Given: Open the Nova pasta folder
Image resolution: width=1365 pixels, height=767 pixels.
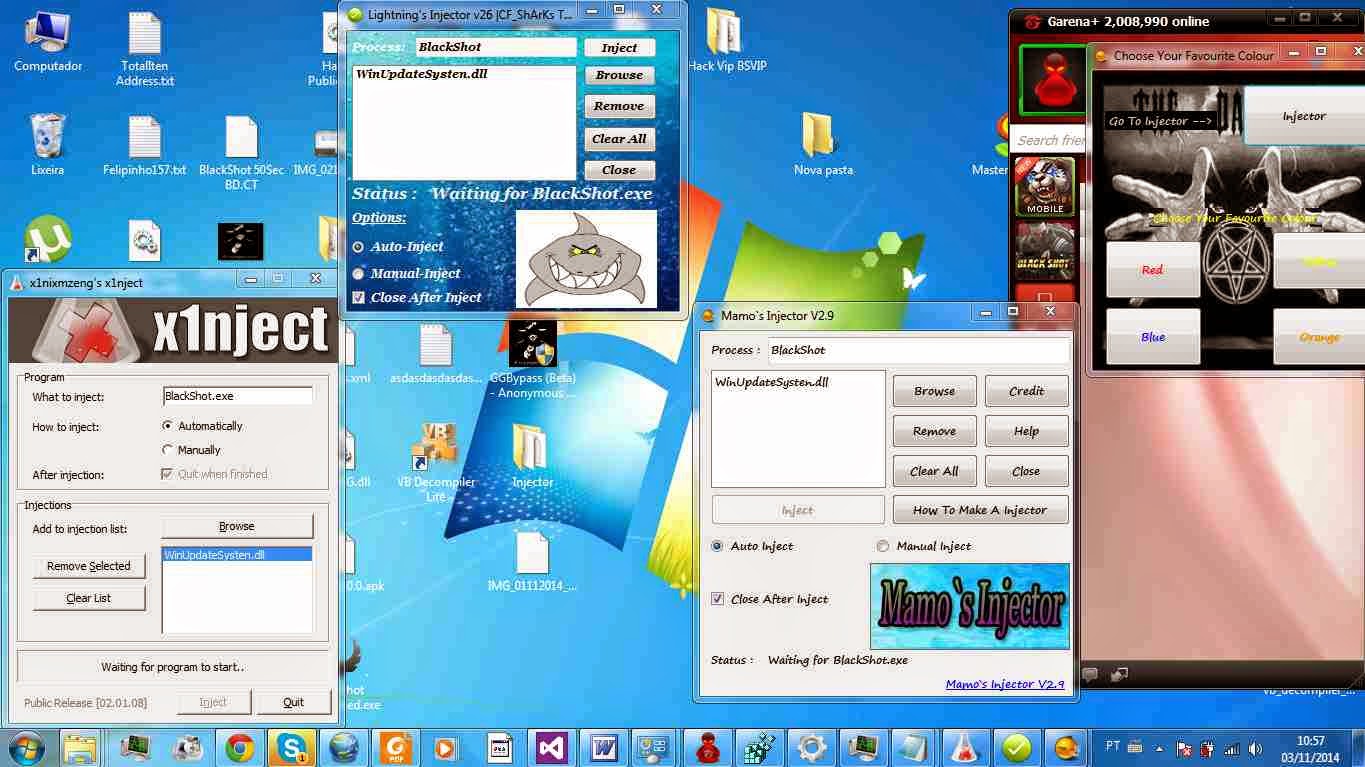Looking at the screenshot, I should [x=823, y=145].
